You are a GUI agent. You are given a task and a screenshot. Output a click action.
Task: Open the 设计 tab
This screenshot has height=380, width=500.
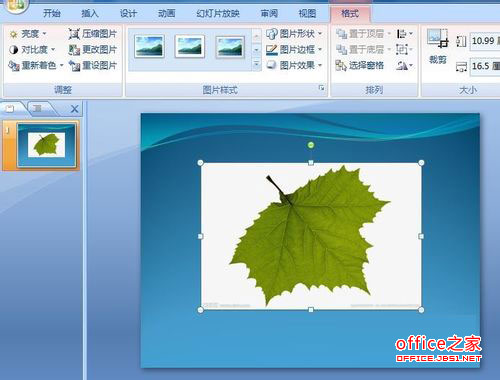[x=128, y=13]
